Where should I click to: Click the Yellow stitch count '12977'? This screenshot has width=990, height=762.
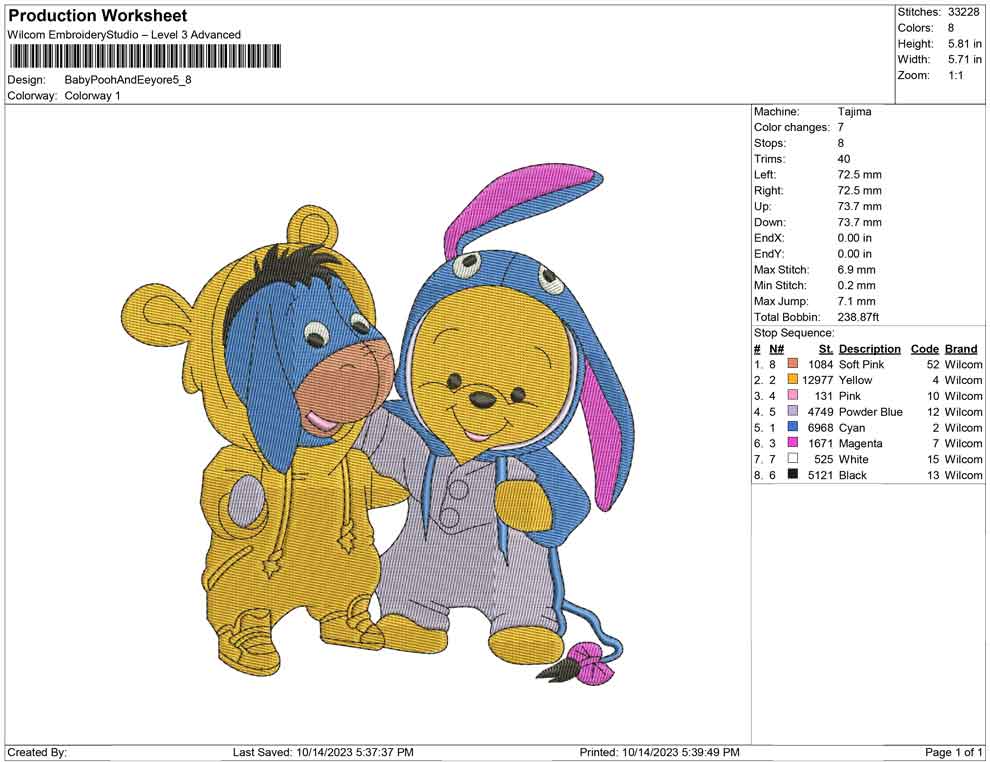tap(818, 380)
